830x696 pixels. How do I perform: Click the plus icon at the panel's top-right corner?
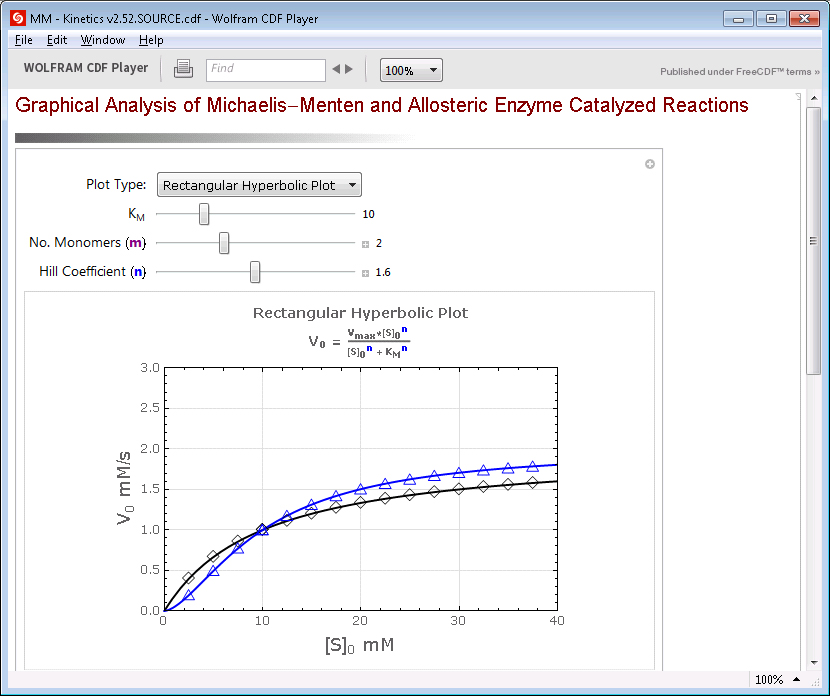pos(650,164)
